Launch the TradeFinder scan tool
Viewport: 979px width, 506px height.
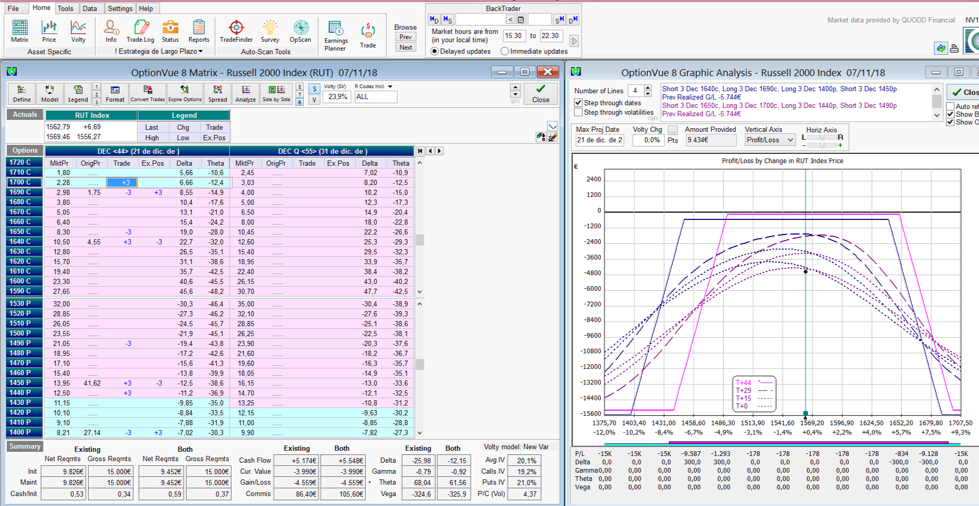tap(236, 31)
